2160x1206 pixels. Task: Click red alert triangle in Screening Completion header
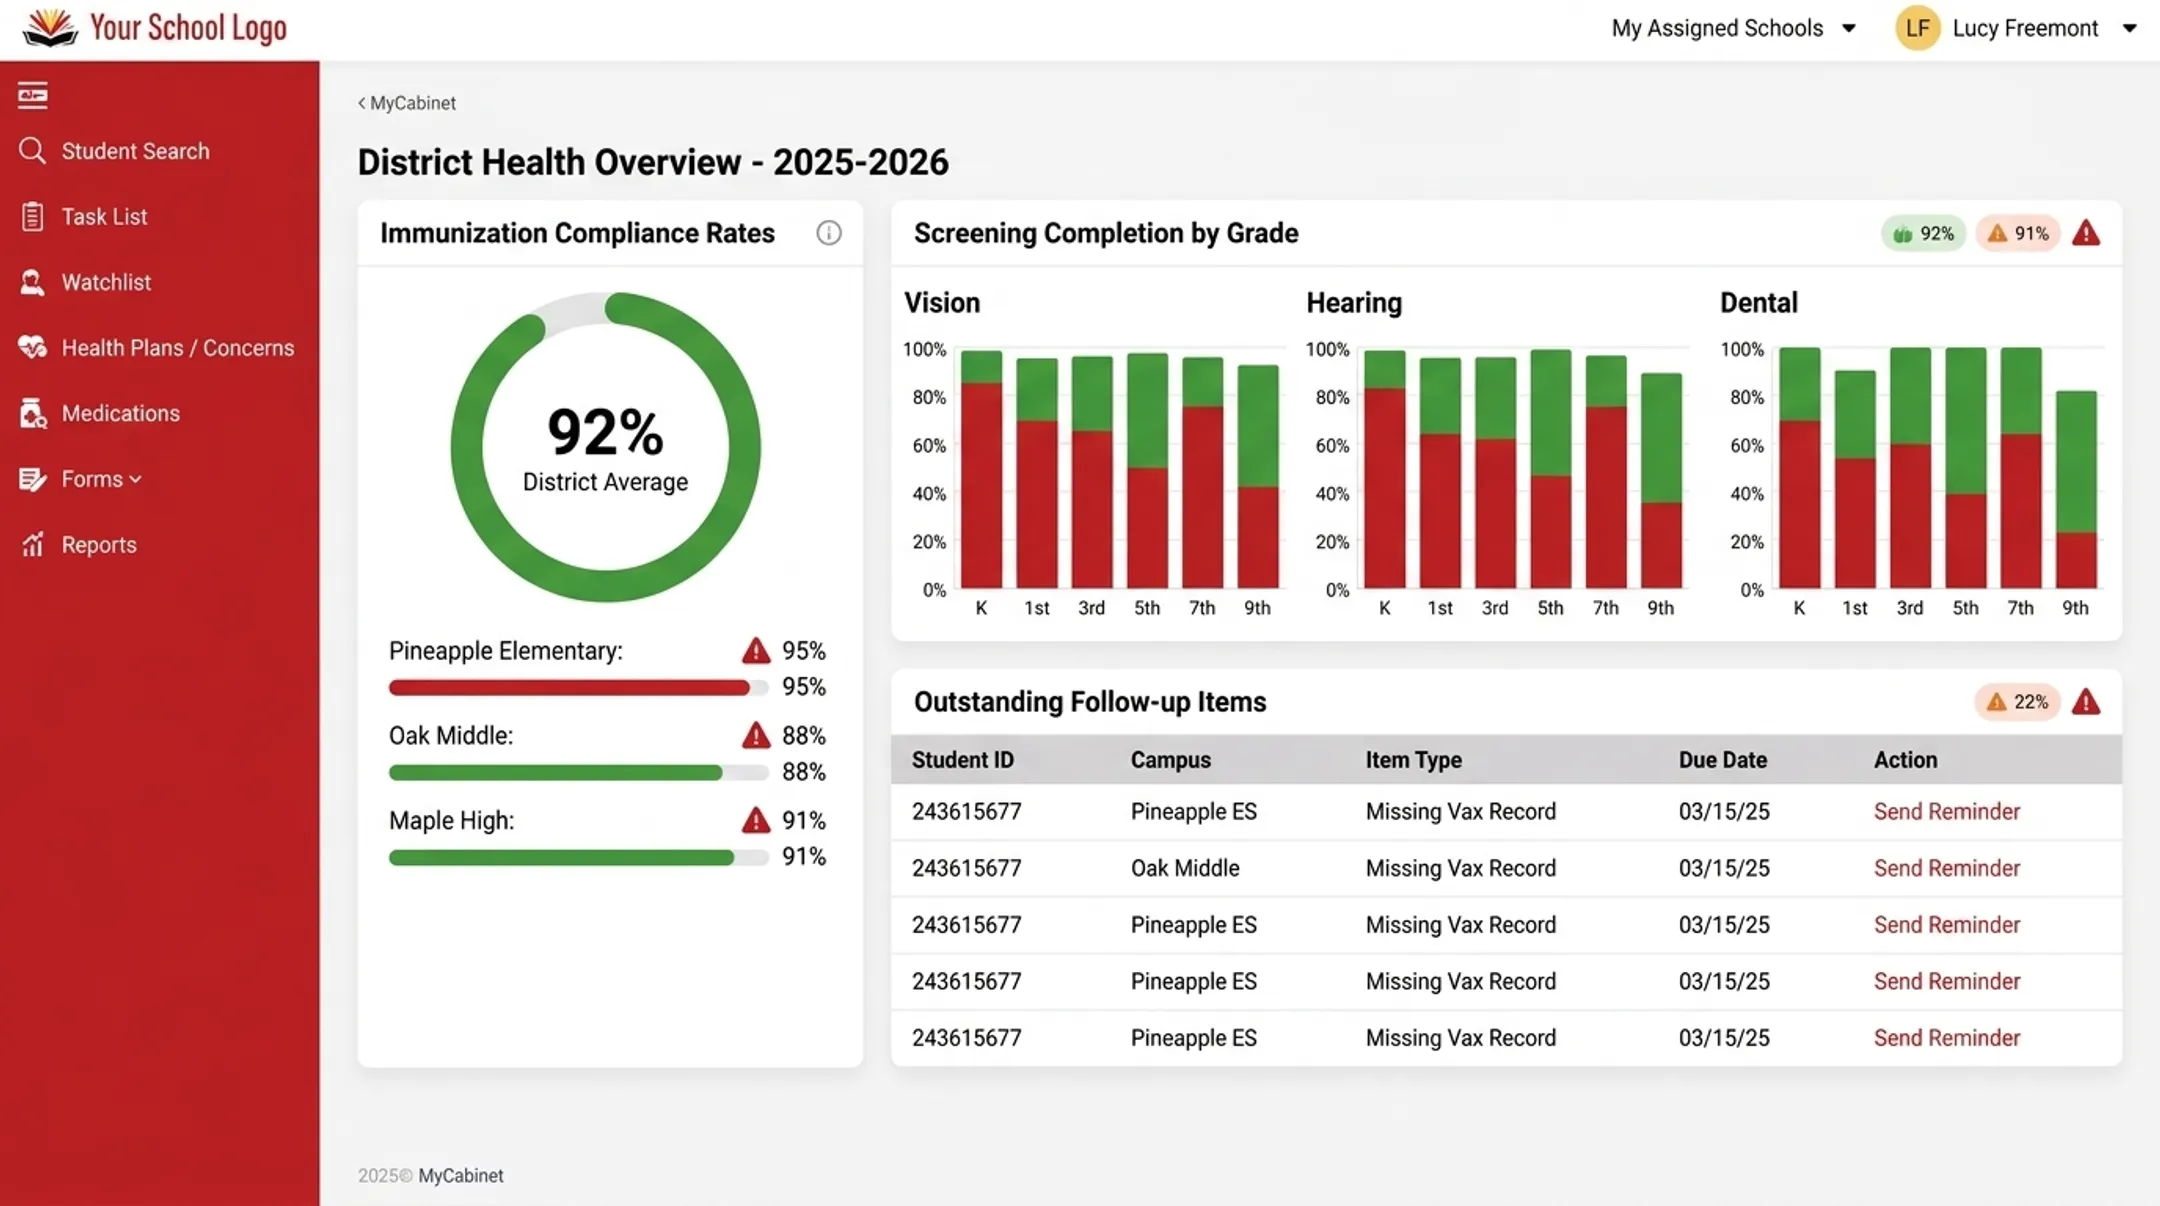[2085, 233]
